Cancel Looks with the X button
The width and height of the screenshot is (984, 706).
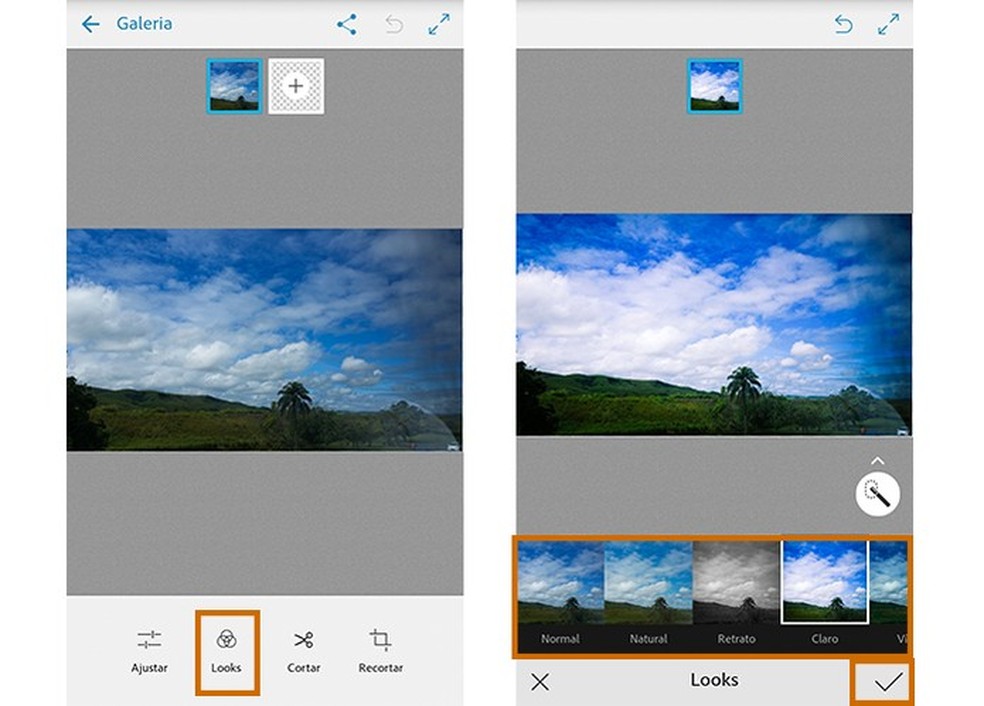click(540, 682)
